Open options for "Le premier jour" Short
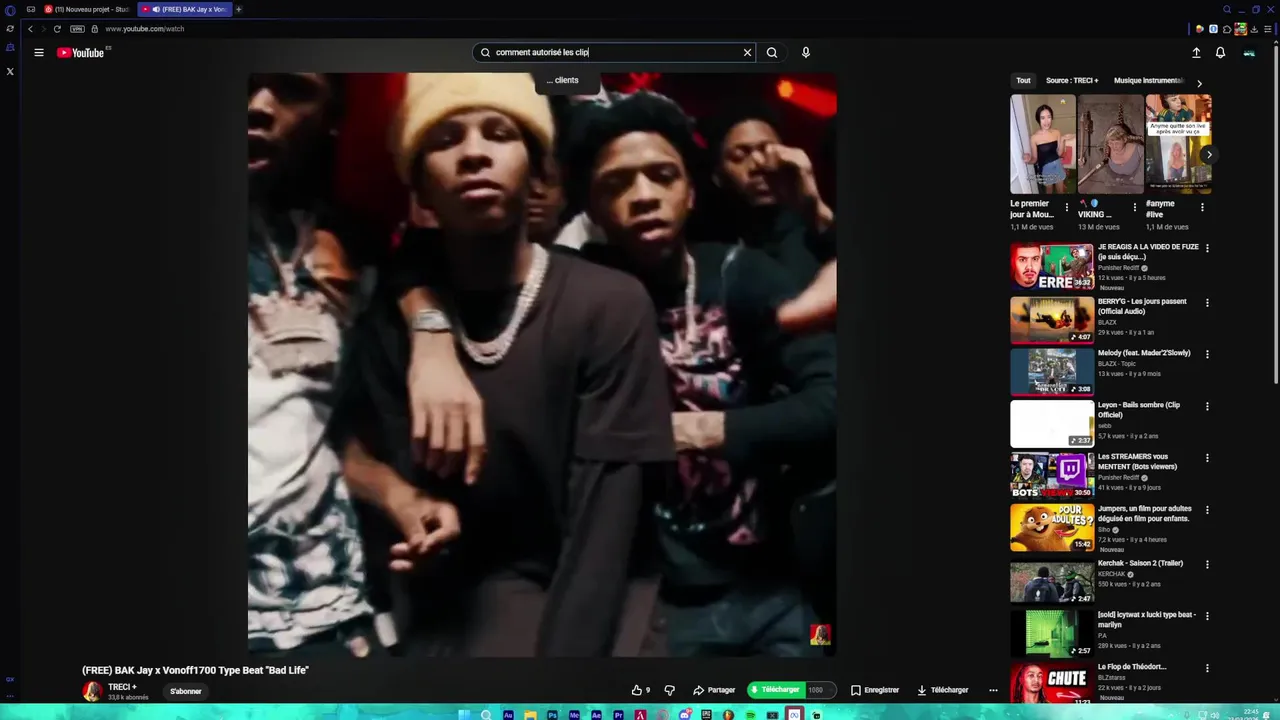The image size is (1280, 720). (x=1067, y=208)
